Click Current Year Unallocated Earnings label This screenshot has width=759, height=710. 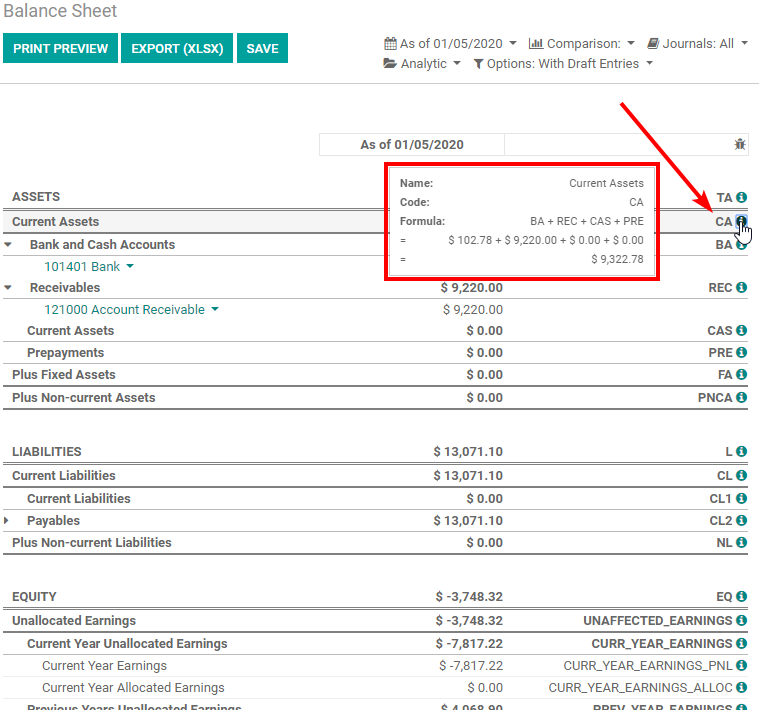(127, 644)
